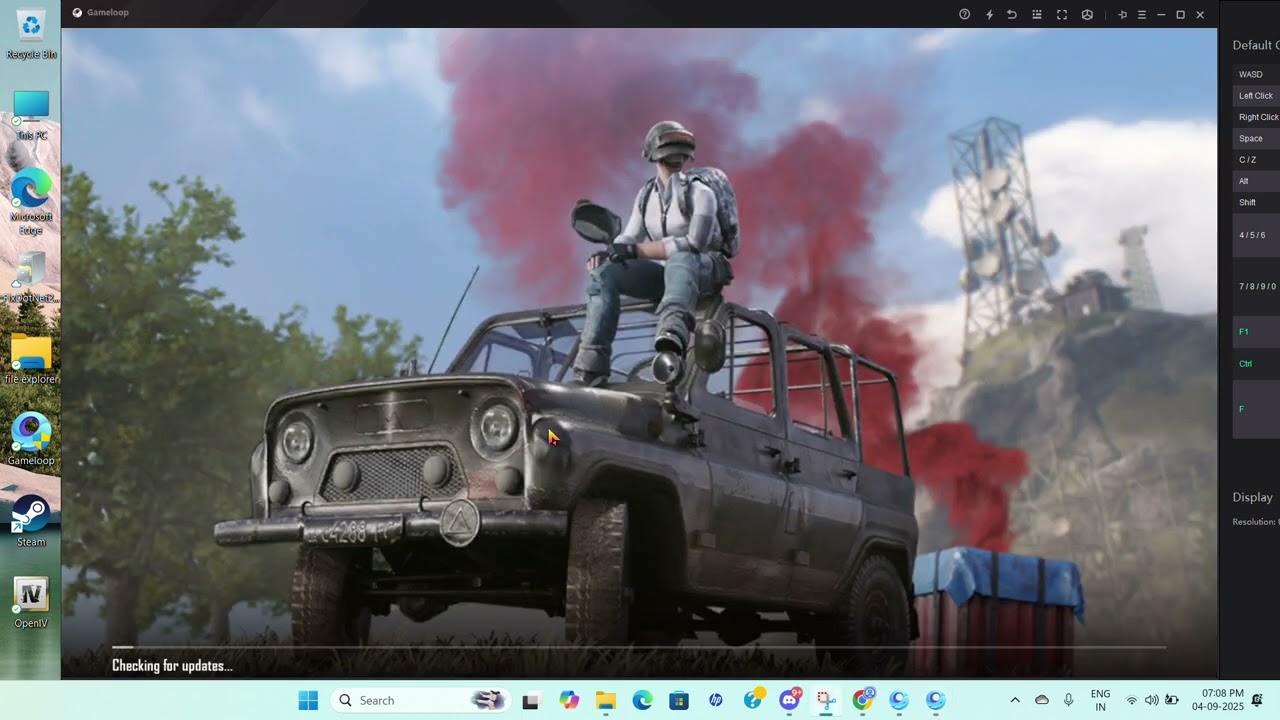Open Microsoft Edge desktop shortcut
The image size is (1280, 720).
pos(31,203)
